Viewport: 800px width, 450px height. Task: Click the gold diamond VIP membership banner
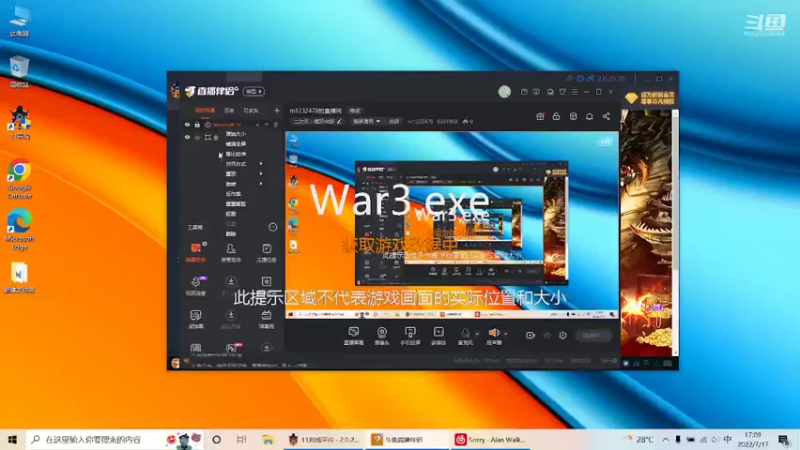(650, 98)
